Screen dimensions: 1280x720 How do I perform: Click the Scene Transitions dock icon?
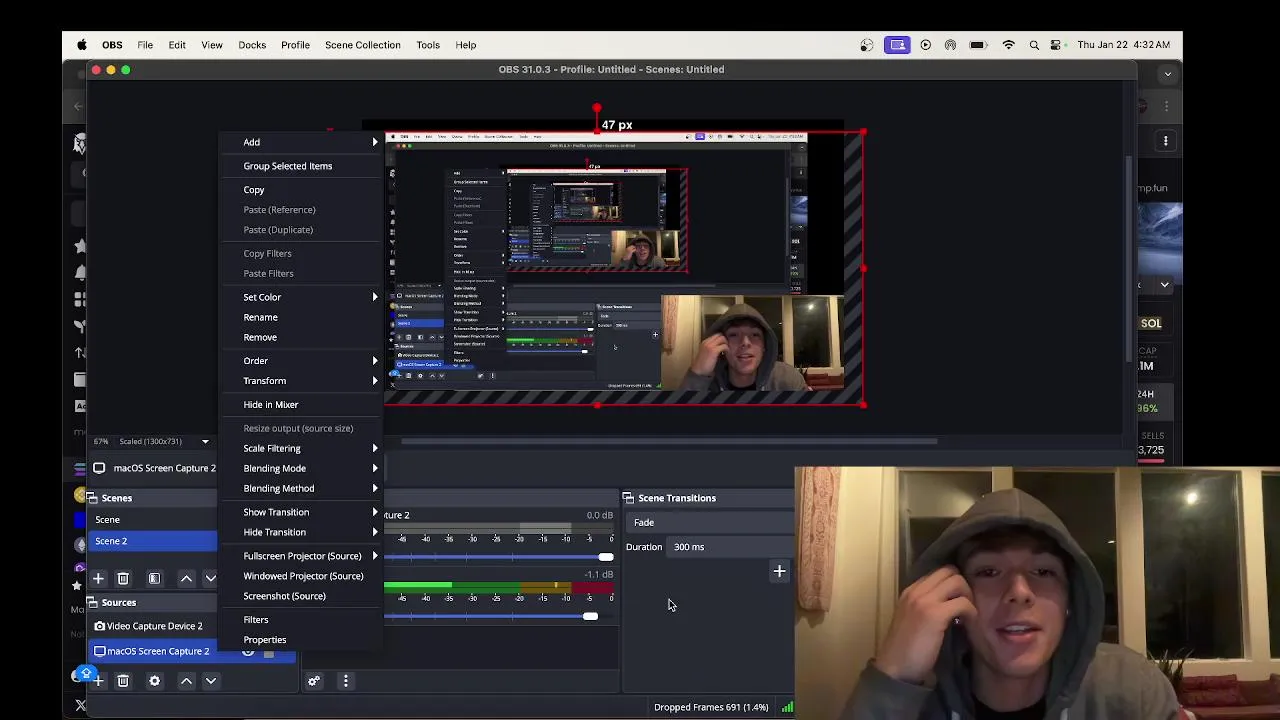(629, 498)
